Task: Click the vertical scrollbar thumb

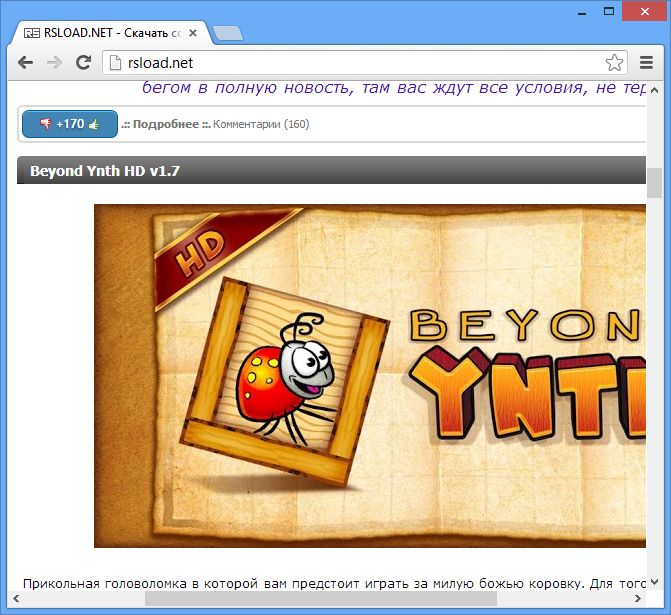Action: (654, 183)
